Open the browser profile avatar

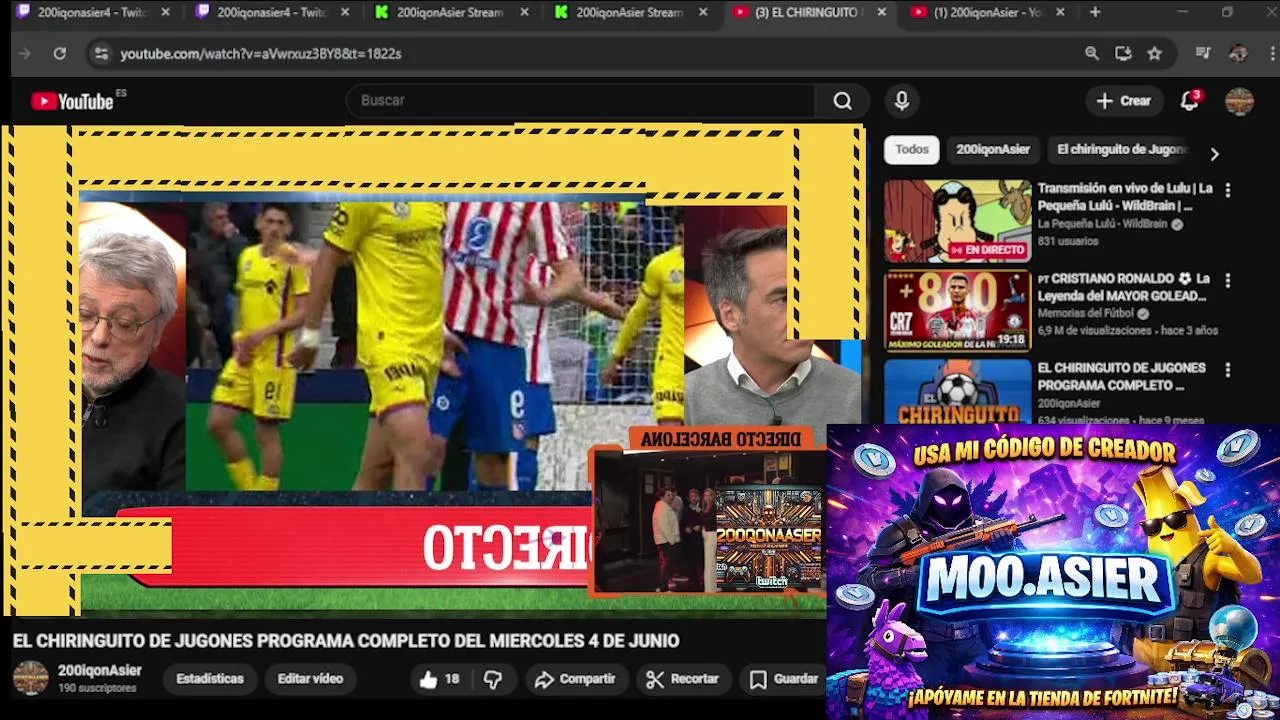pyautogui.click(x=1238, y=53)
